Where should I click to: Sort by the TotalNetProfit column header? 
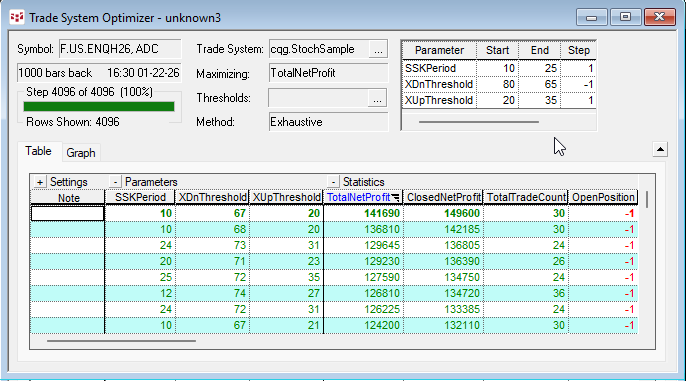[x=363, y=197]
